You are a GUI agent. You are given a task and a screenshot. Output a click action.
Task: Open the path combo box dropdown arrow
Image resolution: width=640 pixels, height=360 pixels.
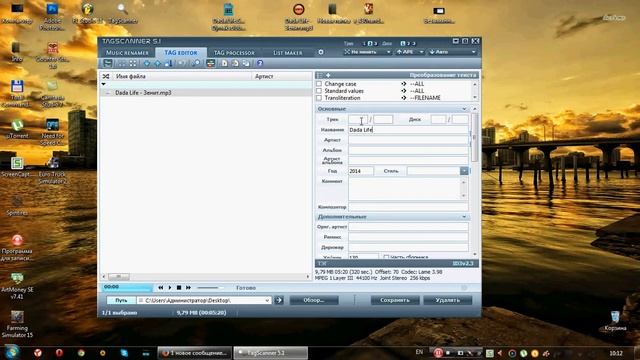[267, 300]
